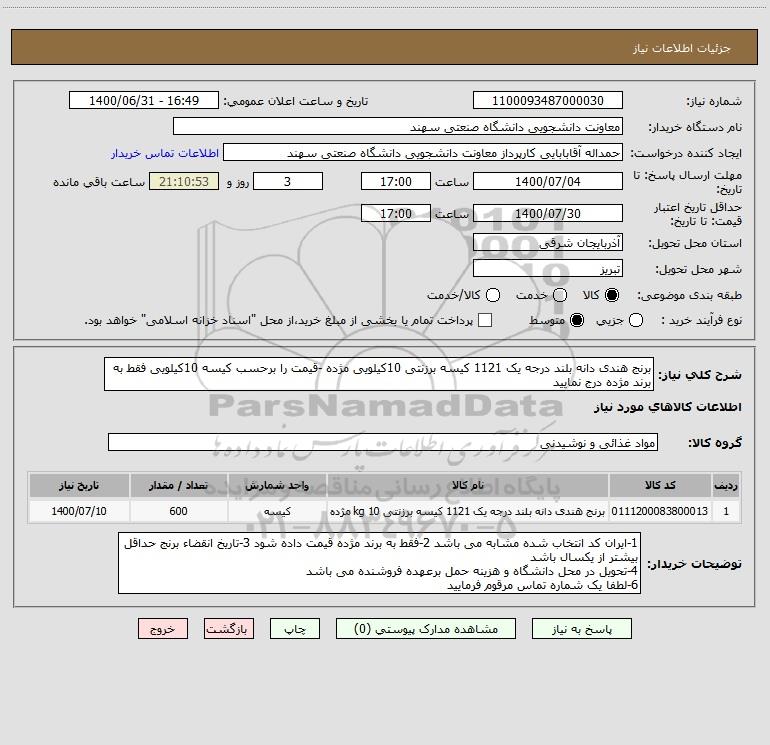Screen dimensions: 770x745
Task: Click the توضیحات خریدار notes box
Action: (379, 563)
